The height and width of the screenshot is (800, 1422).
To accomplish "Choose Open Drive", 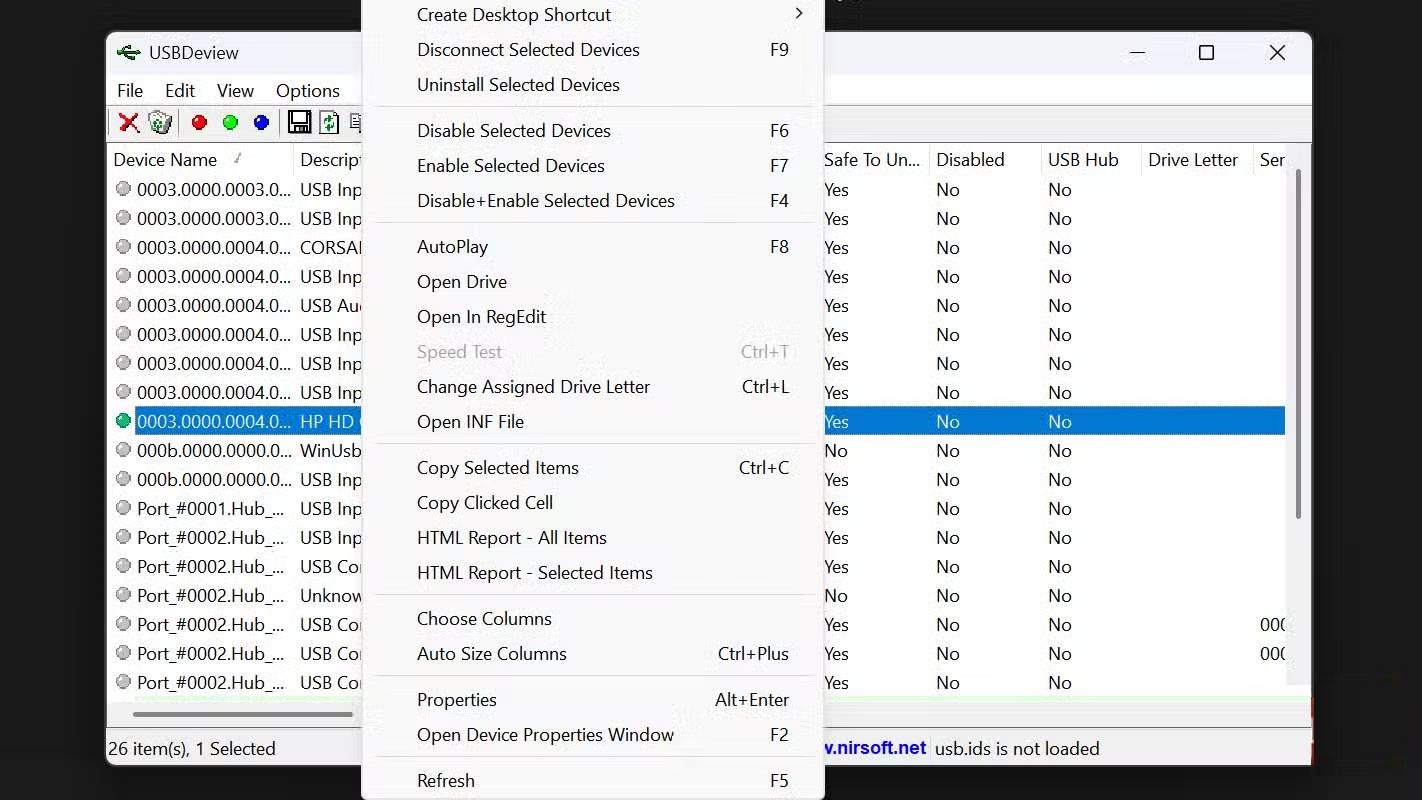I will click(593, 282).
